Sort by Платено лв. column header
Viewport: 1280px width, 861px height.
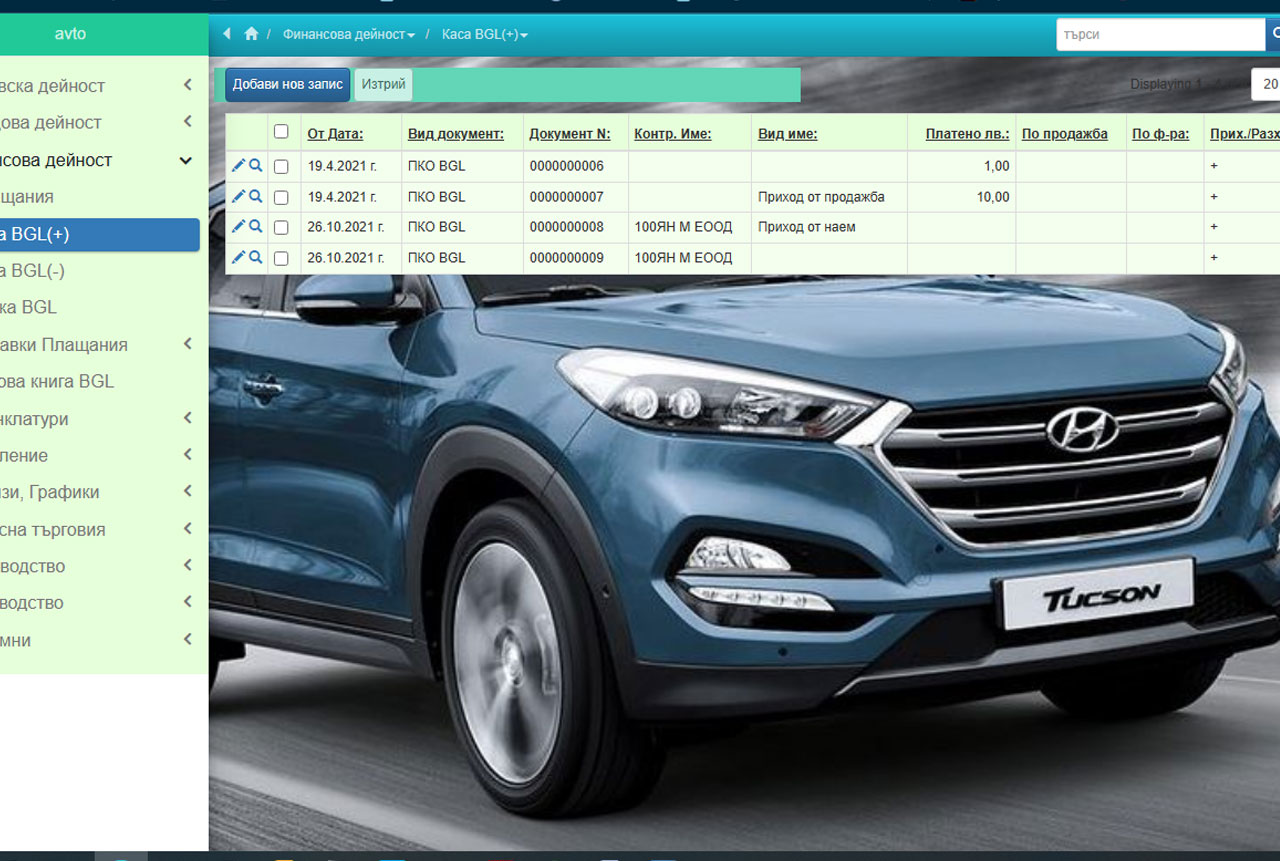point(967,134)
